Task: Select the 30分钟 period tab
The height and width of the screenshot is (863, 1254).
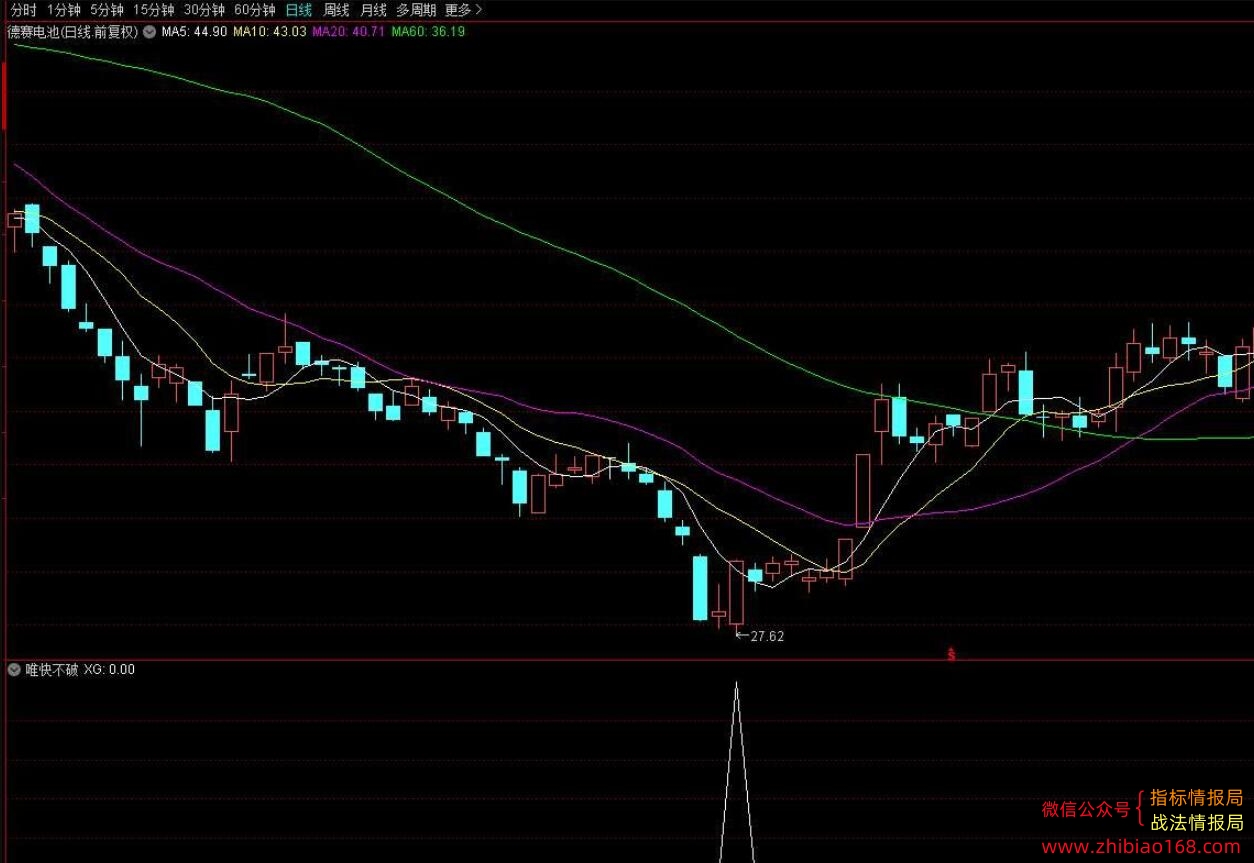Action: (x=204, y=10)
